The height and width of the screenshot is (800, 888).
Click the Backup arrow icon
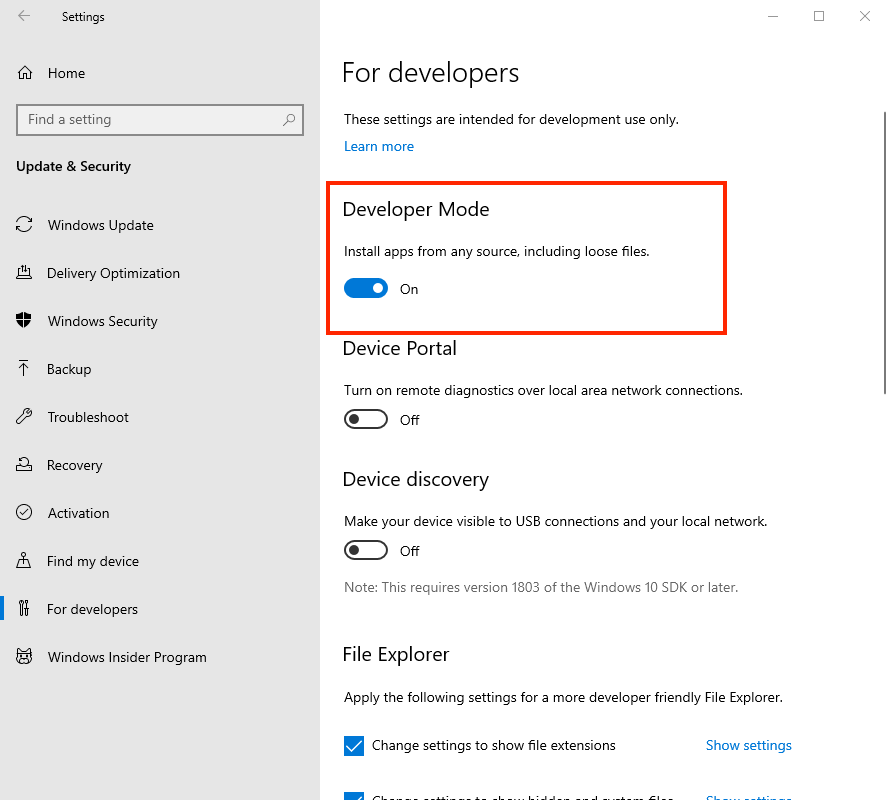[x=23, y=368]
